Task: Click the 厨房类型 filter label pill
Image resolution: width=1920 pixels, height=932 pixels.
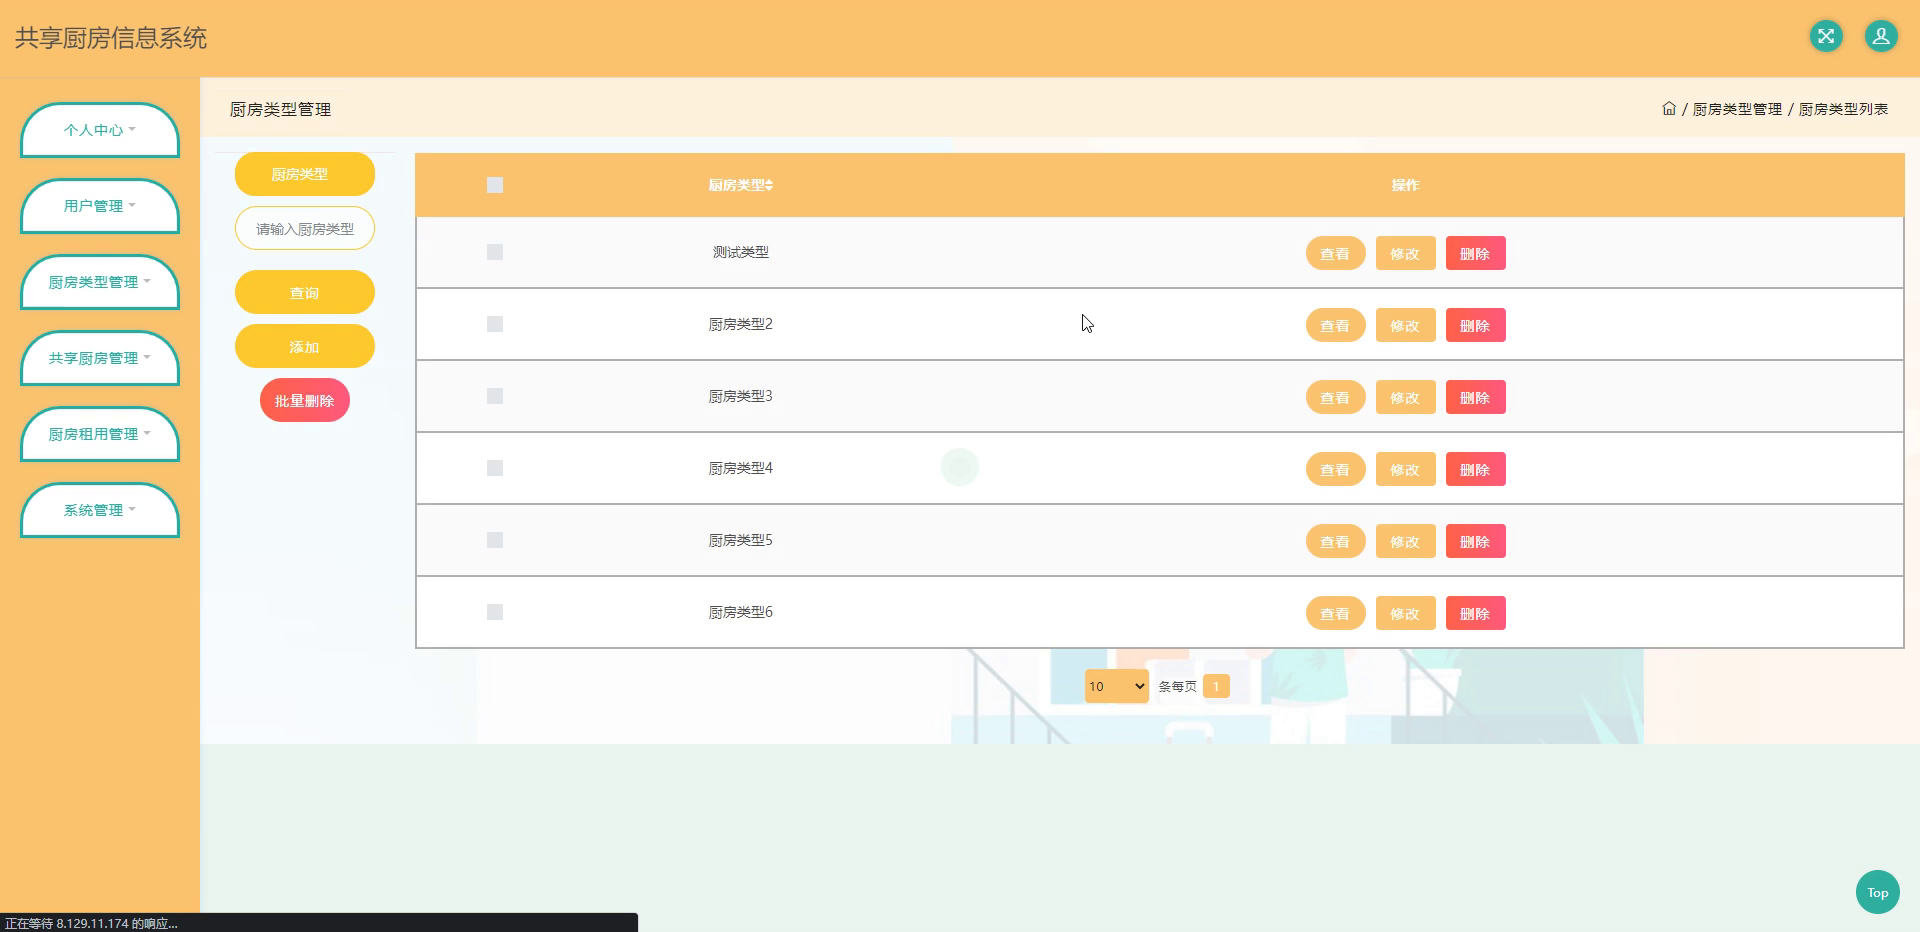Action: [x=305, y=174]
